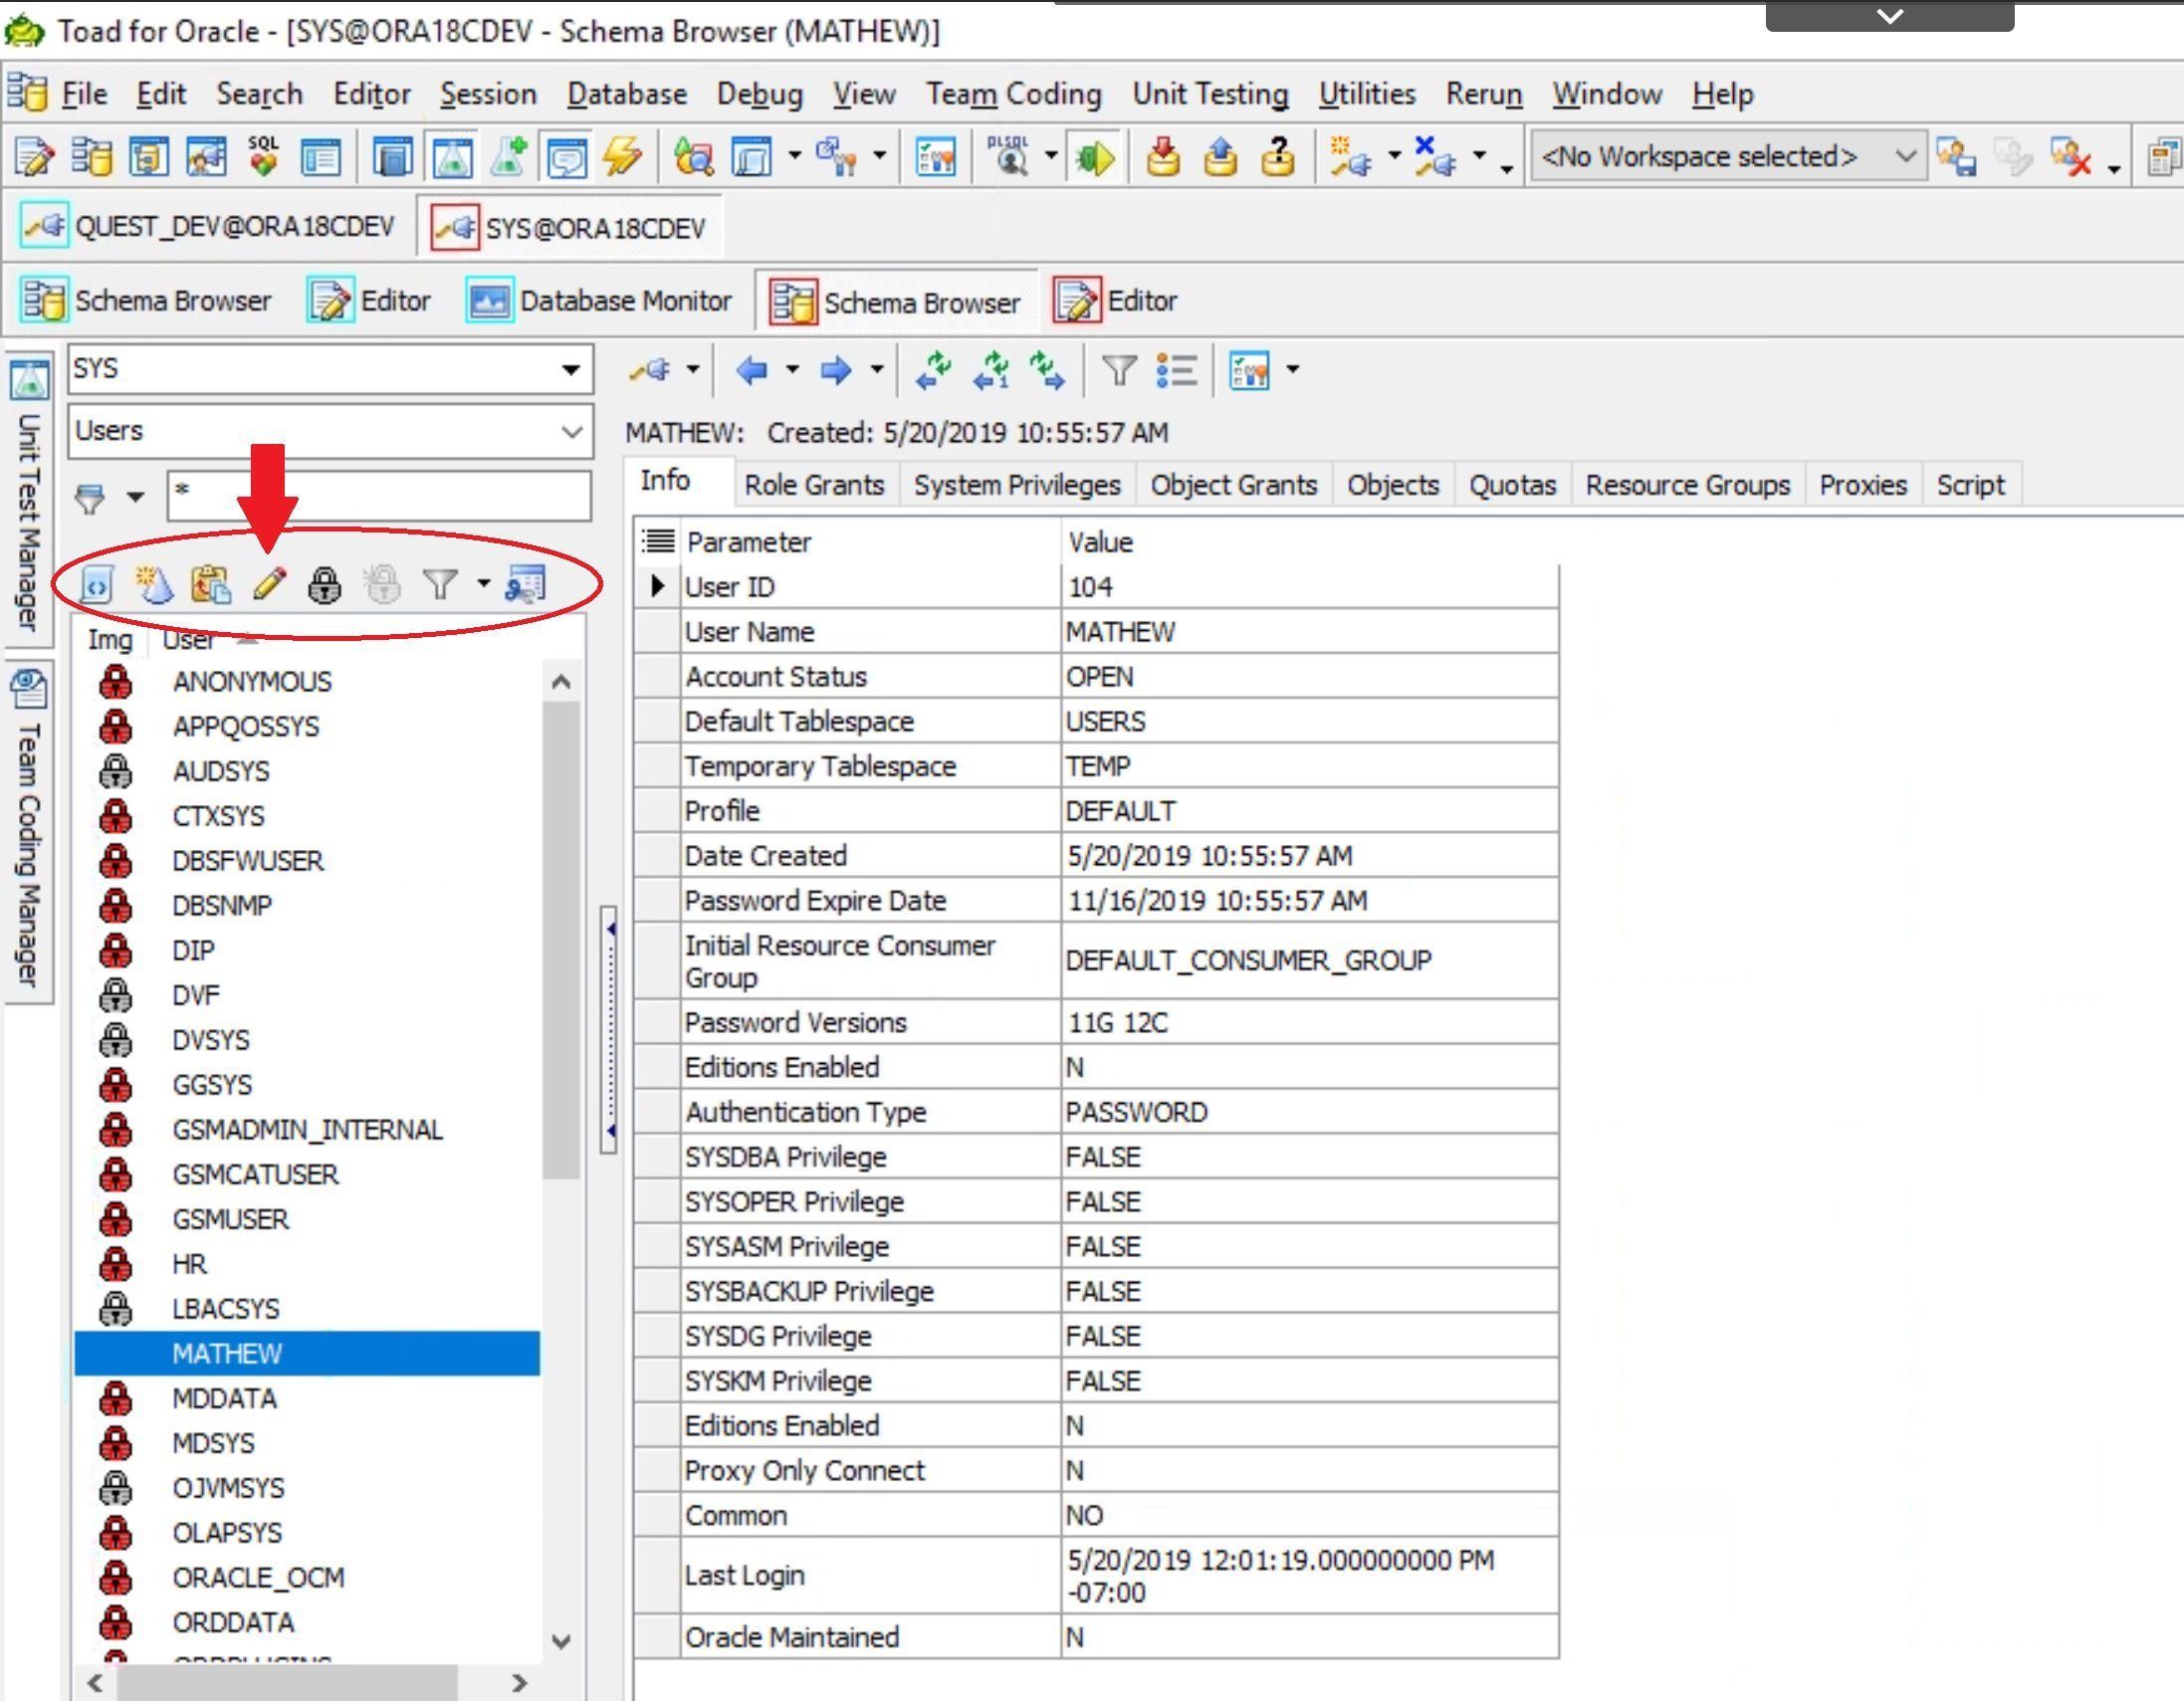The width and height of the screenshot is (2184, 1701).
Task: Switch to the Quotas tab
Action: click(1512, 485)
